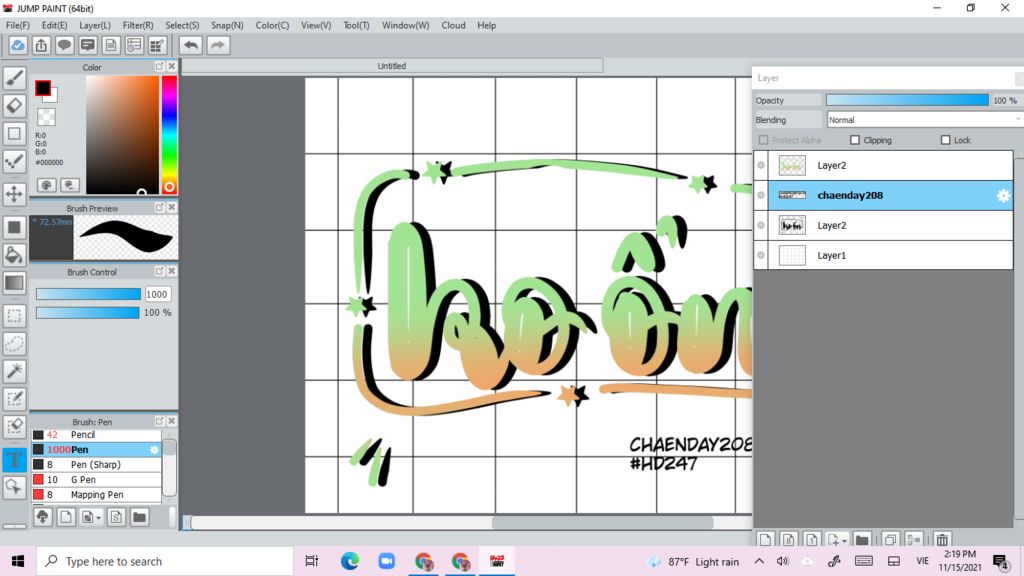Open the File(F) menu

tap(18, 25)
